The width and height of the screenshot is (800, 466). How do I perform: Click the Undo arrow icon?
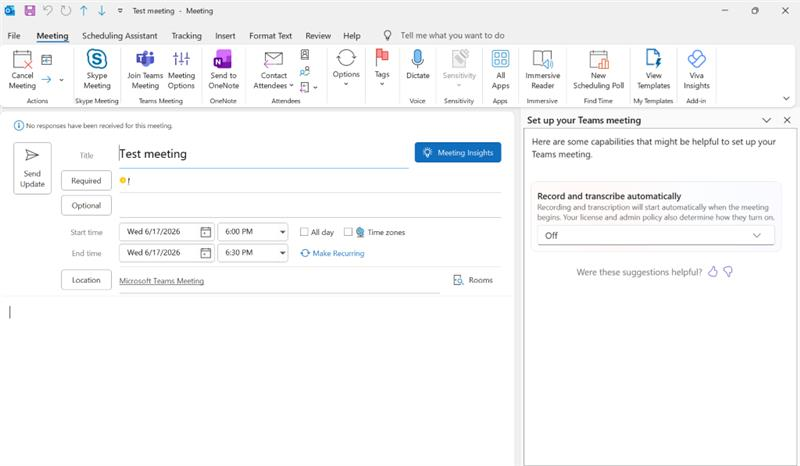[x=47, y=11]
